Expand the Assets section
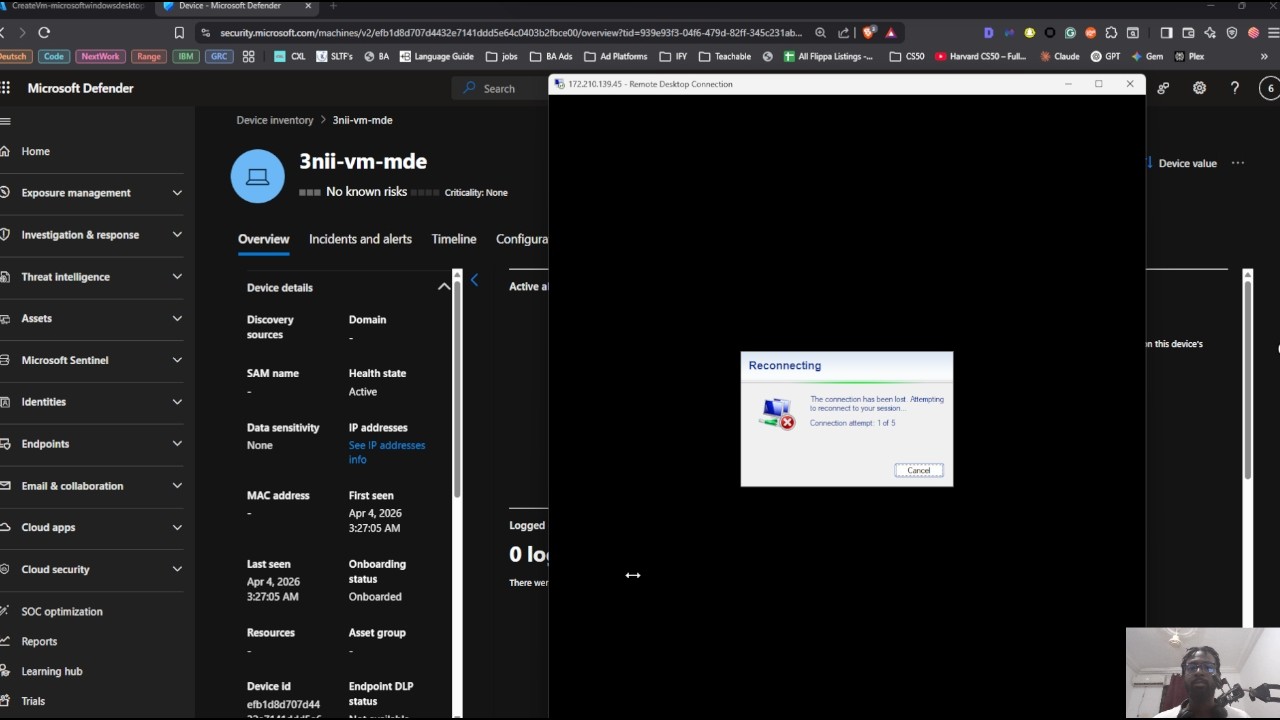1280x720 pixels. [x=177, y=318]
